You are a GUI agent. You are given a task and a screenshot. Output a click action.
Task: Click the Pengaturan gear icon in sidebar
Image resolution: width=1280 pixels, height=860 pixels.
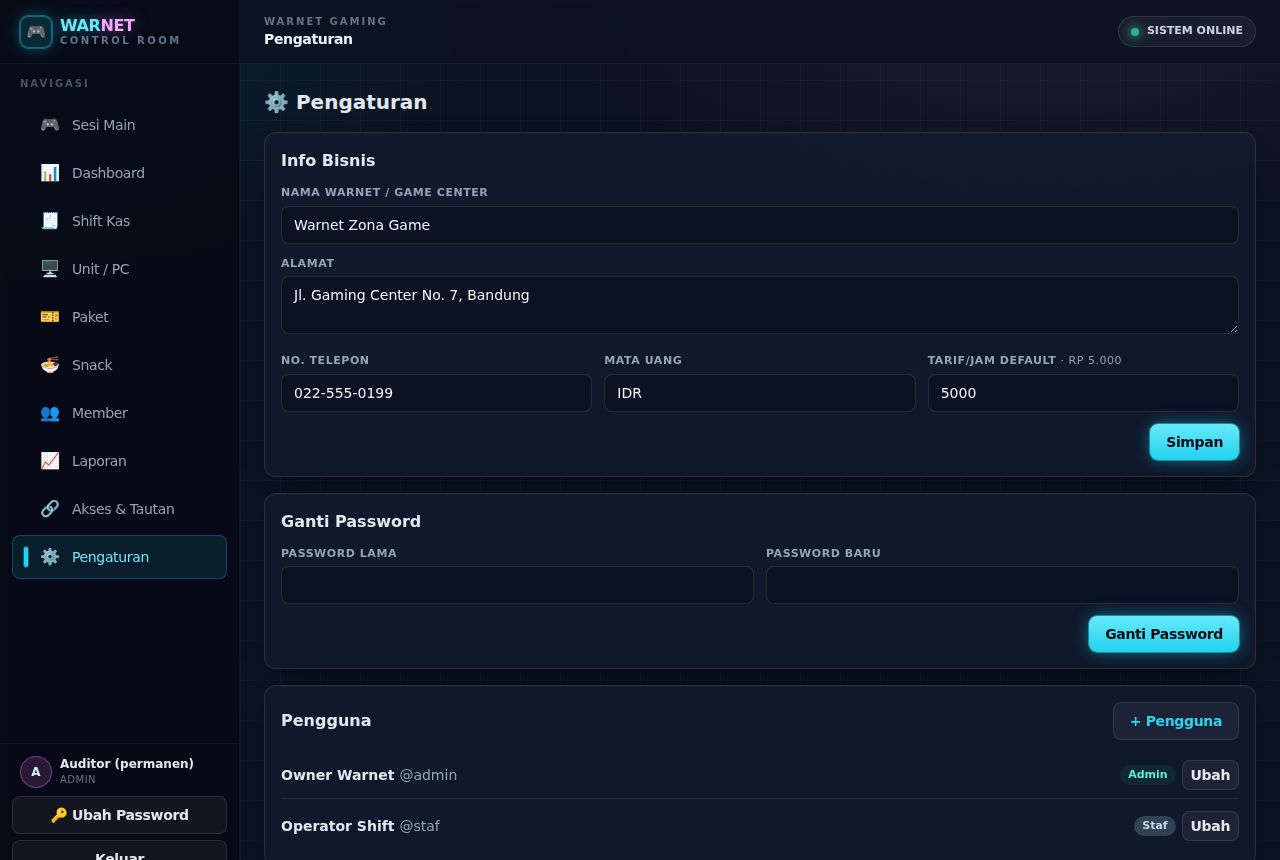point(50,557)
